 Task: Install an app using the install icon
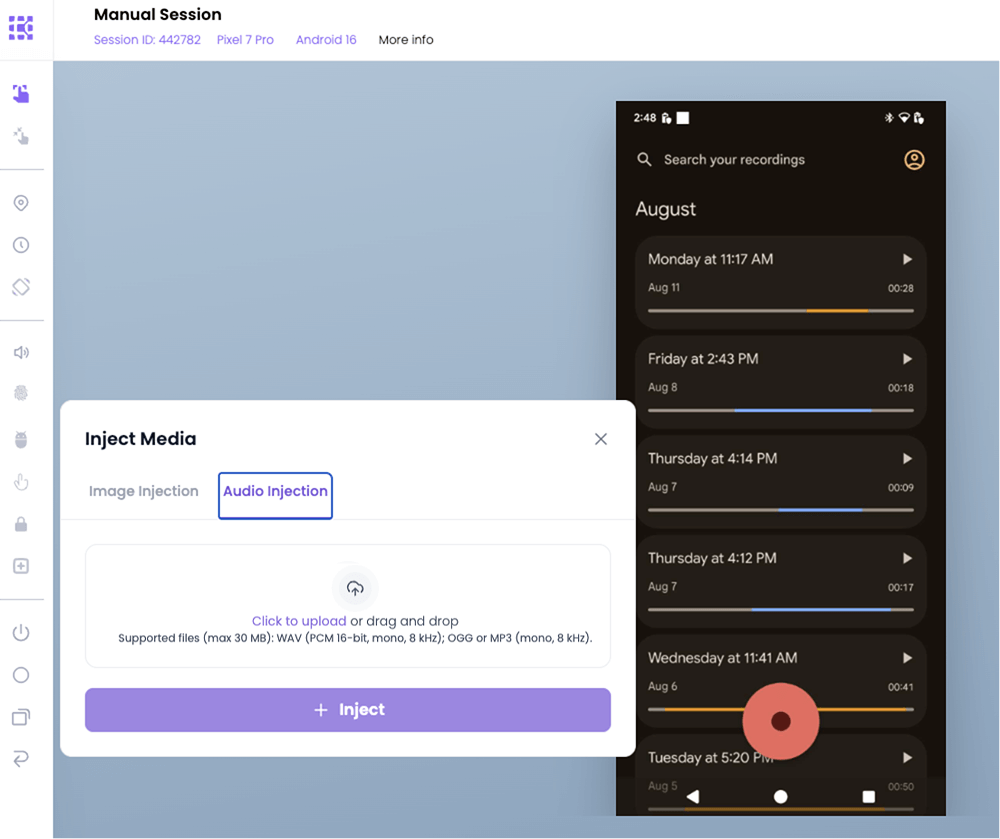(x=22, y=566)
